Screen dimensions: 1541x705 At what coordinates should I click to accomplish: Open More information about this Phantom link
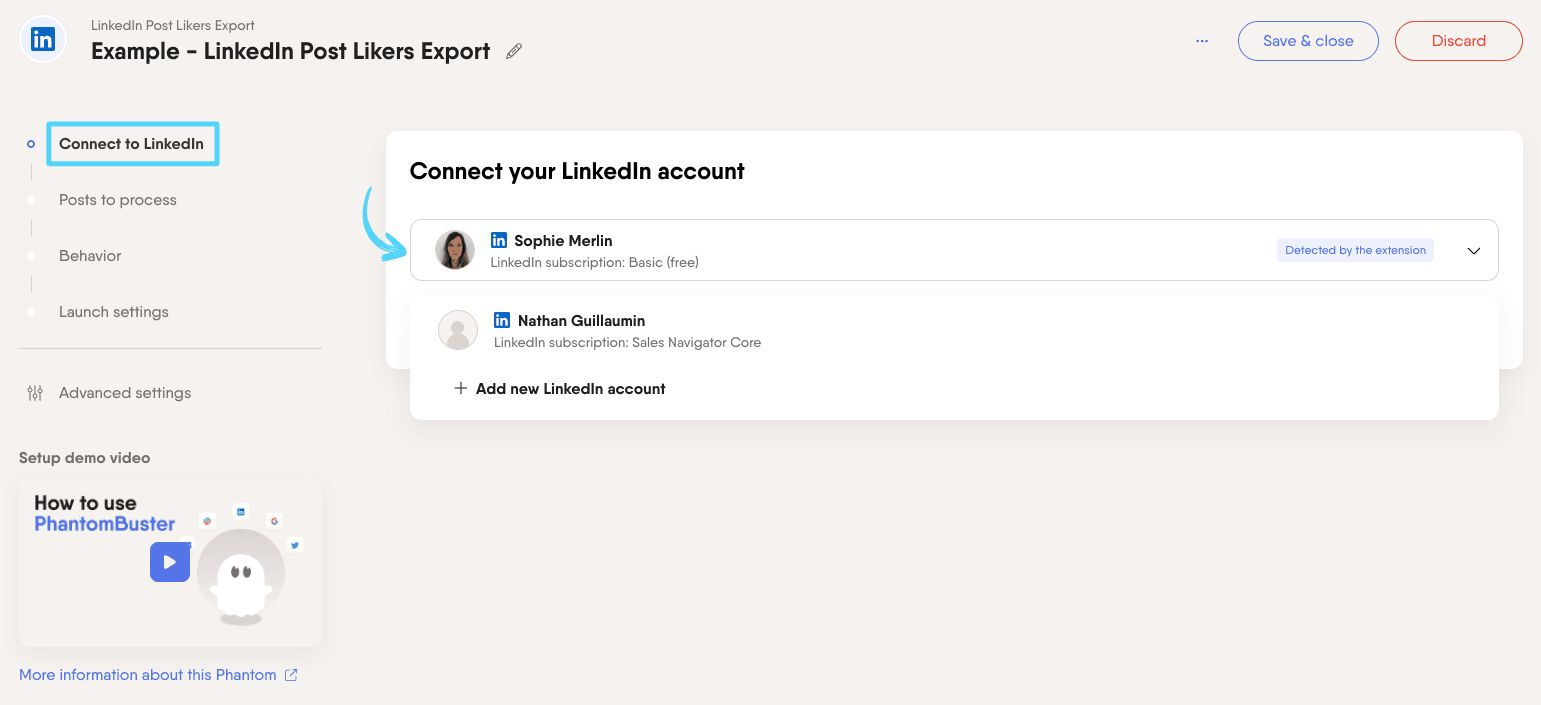pos(148,675)
